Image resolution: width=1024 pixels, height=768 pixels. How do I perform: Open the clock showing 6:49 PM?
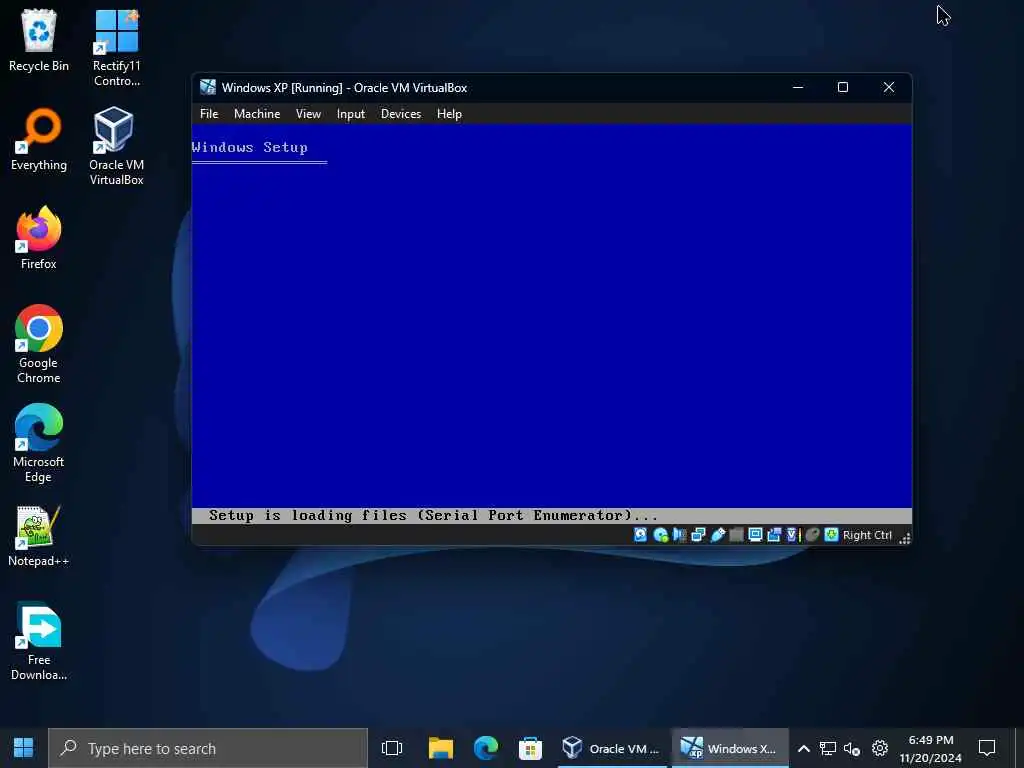click(x=931, y=748)
